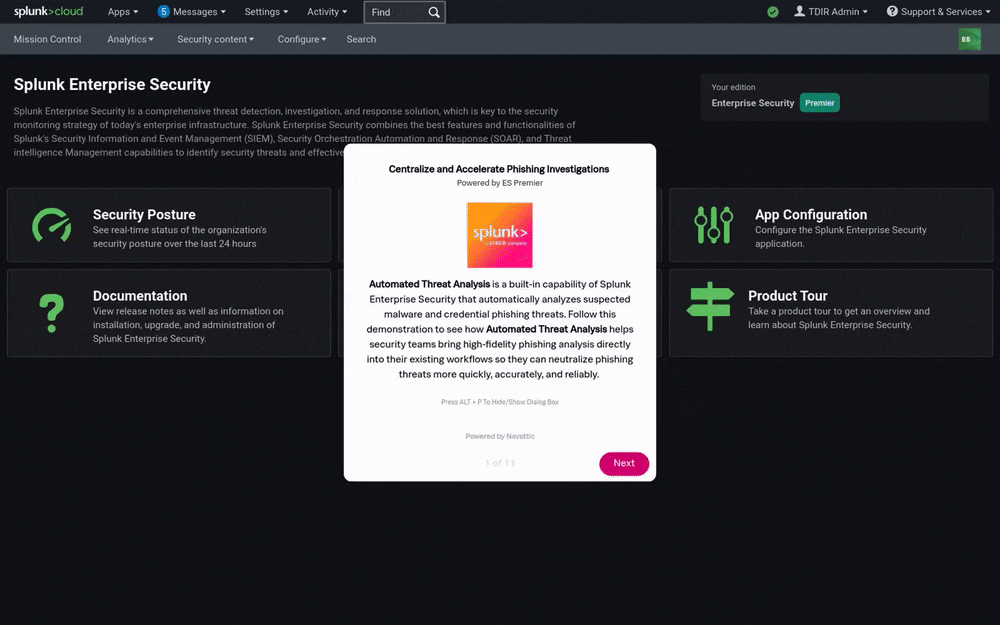The width and height of the screenshot is (1000, 625).
Task: Click the Product Tour signpost icon
Action: click(x=710, y=306)
